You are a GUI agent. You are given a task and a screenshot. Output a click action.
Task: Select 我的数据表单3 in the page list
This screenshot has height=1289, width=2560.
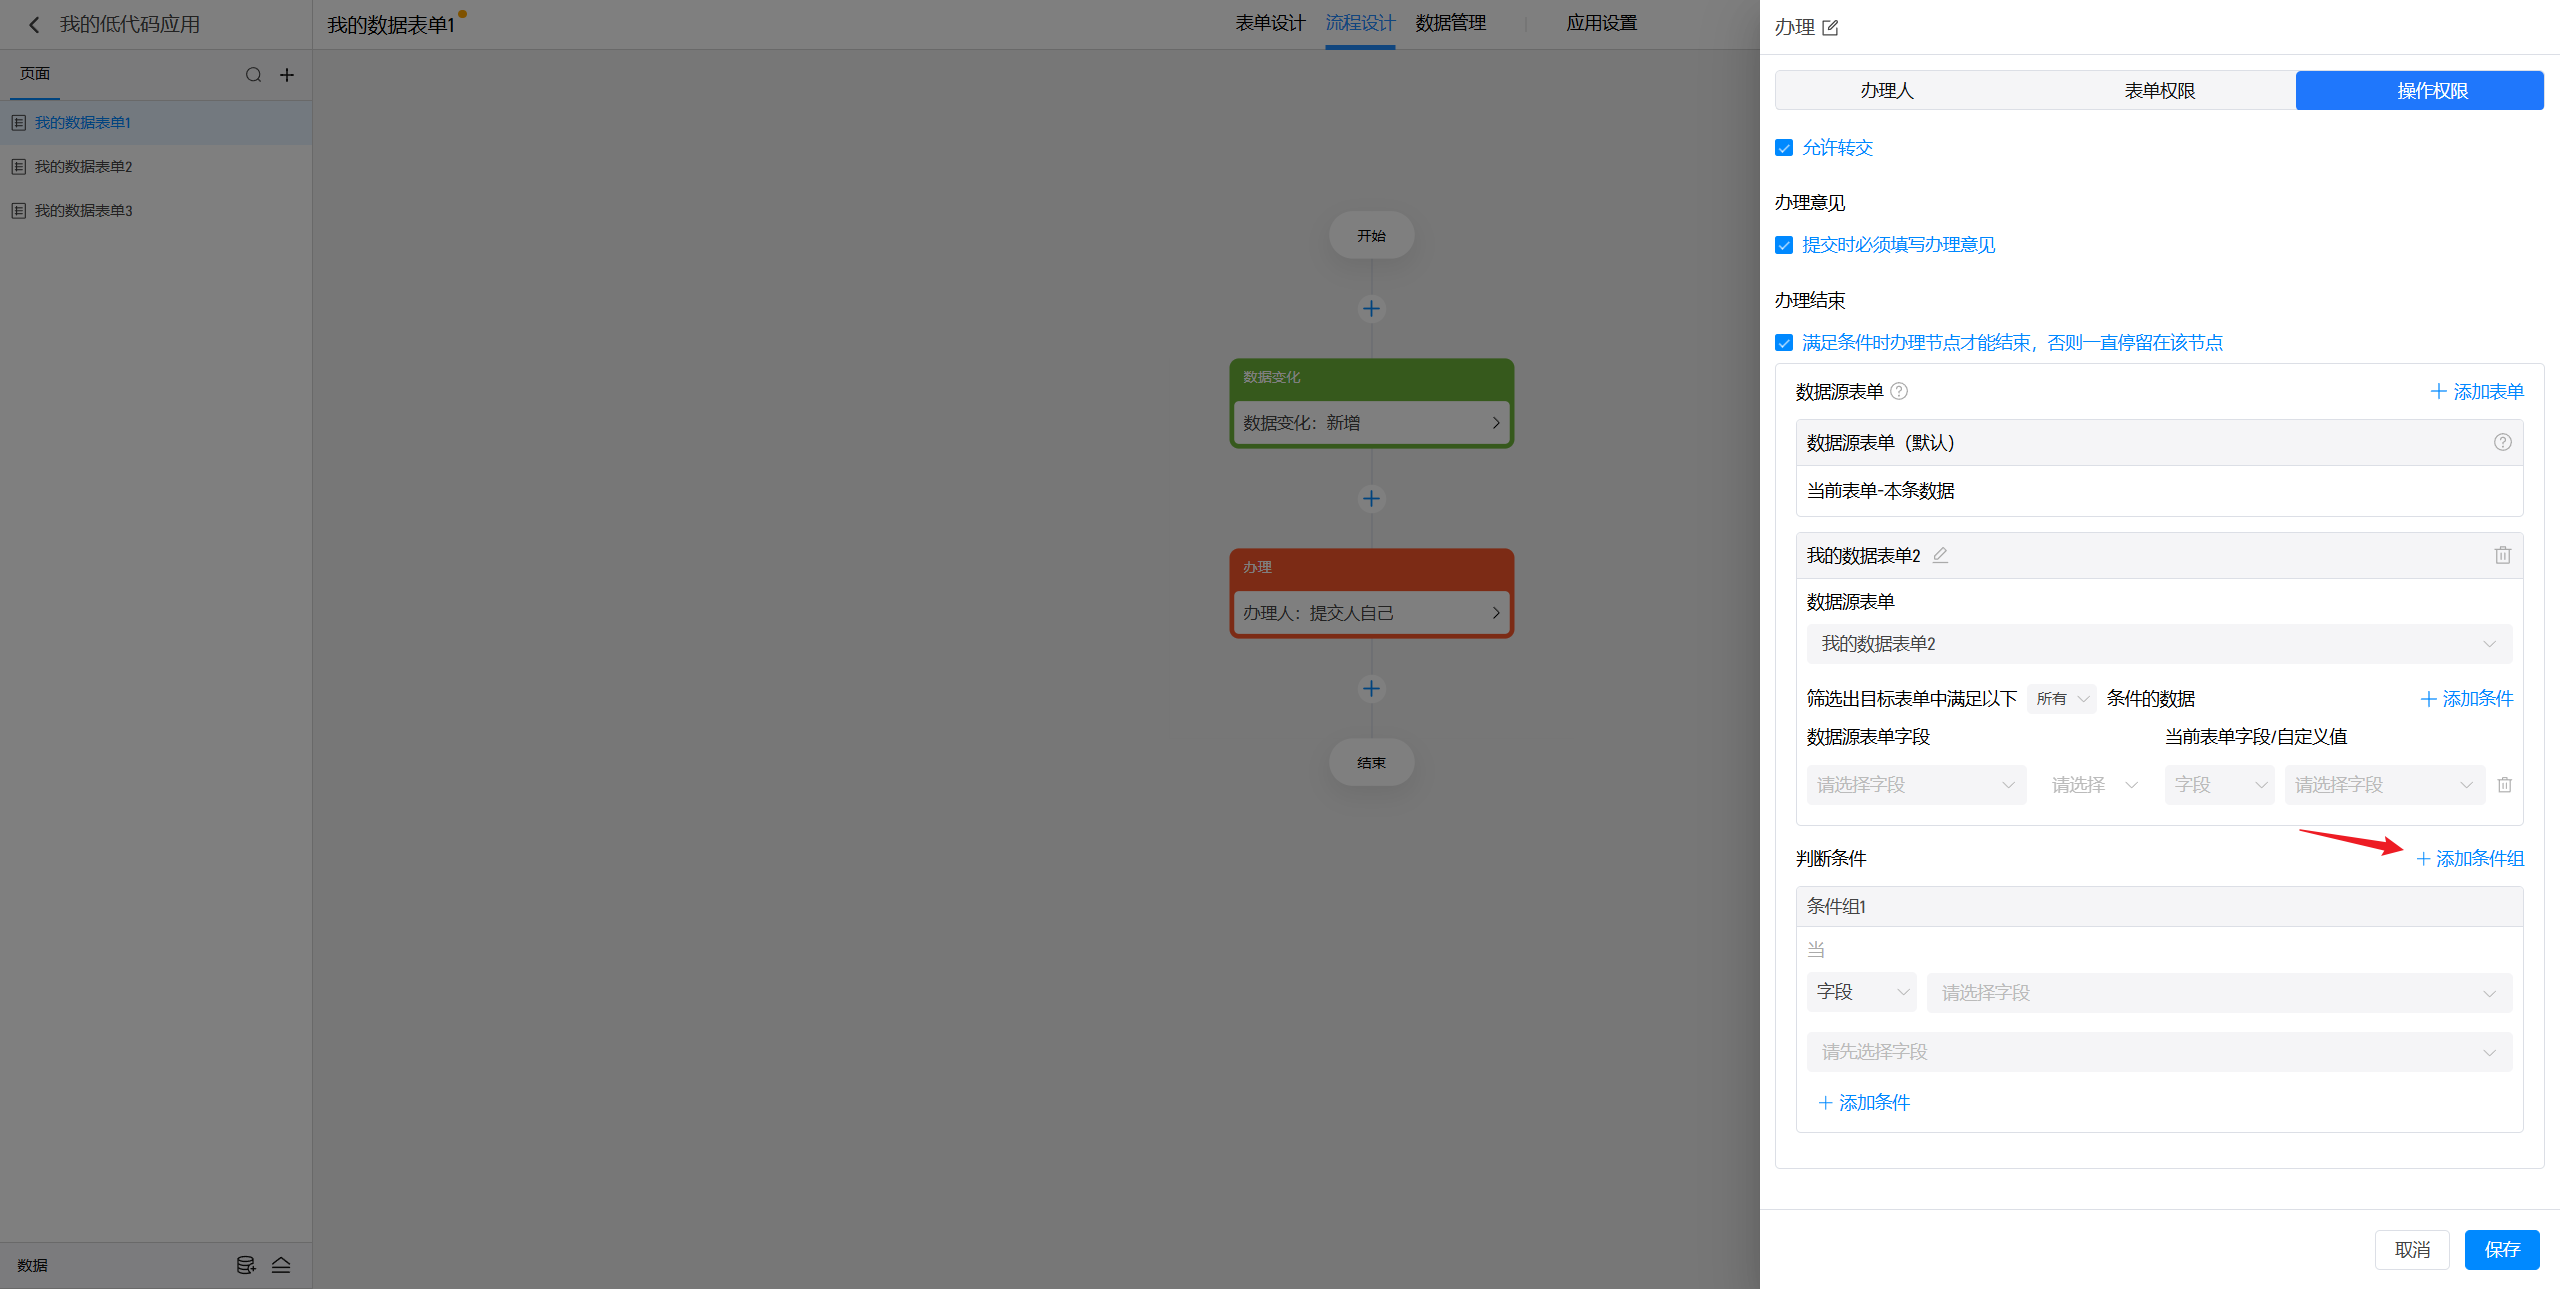click(84, 211)
